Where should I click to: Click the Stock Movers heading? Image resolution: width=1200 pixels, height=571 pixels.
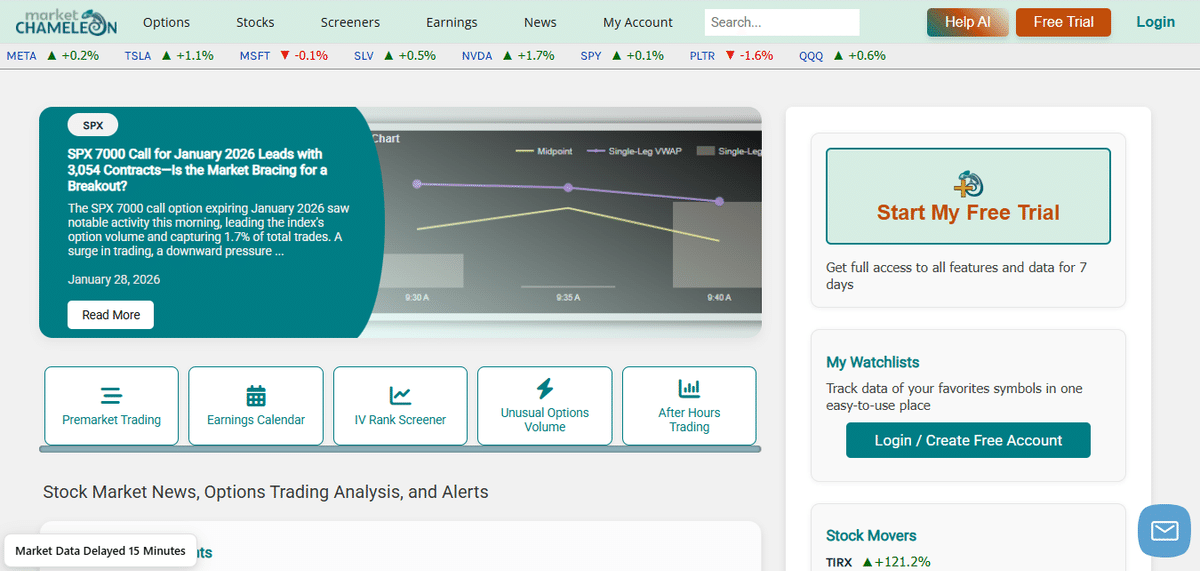871,535
